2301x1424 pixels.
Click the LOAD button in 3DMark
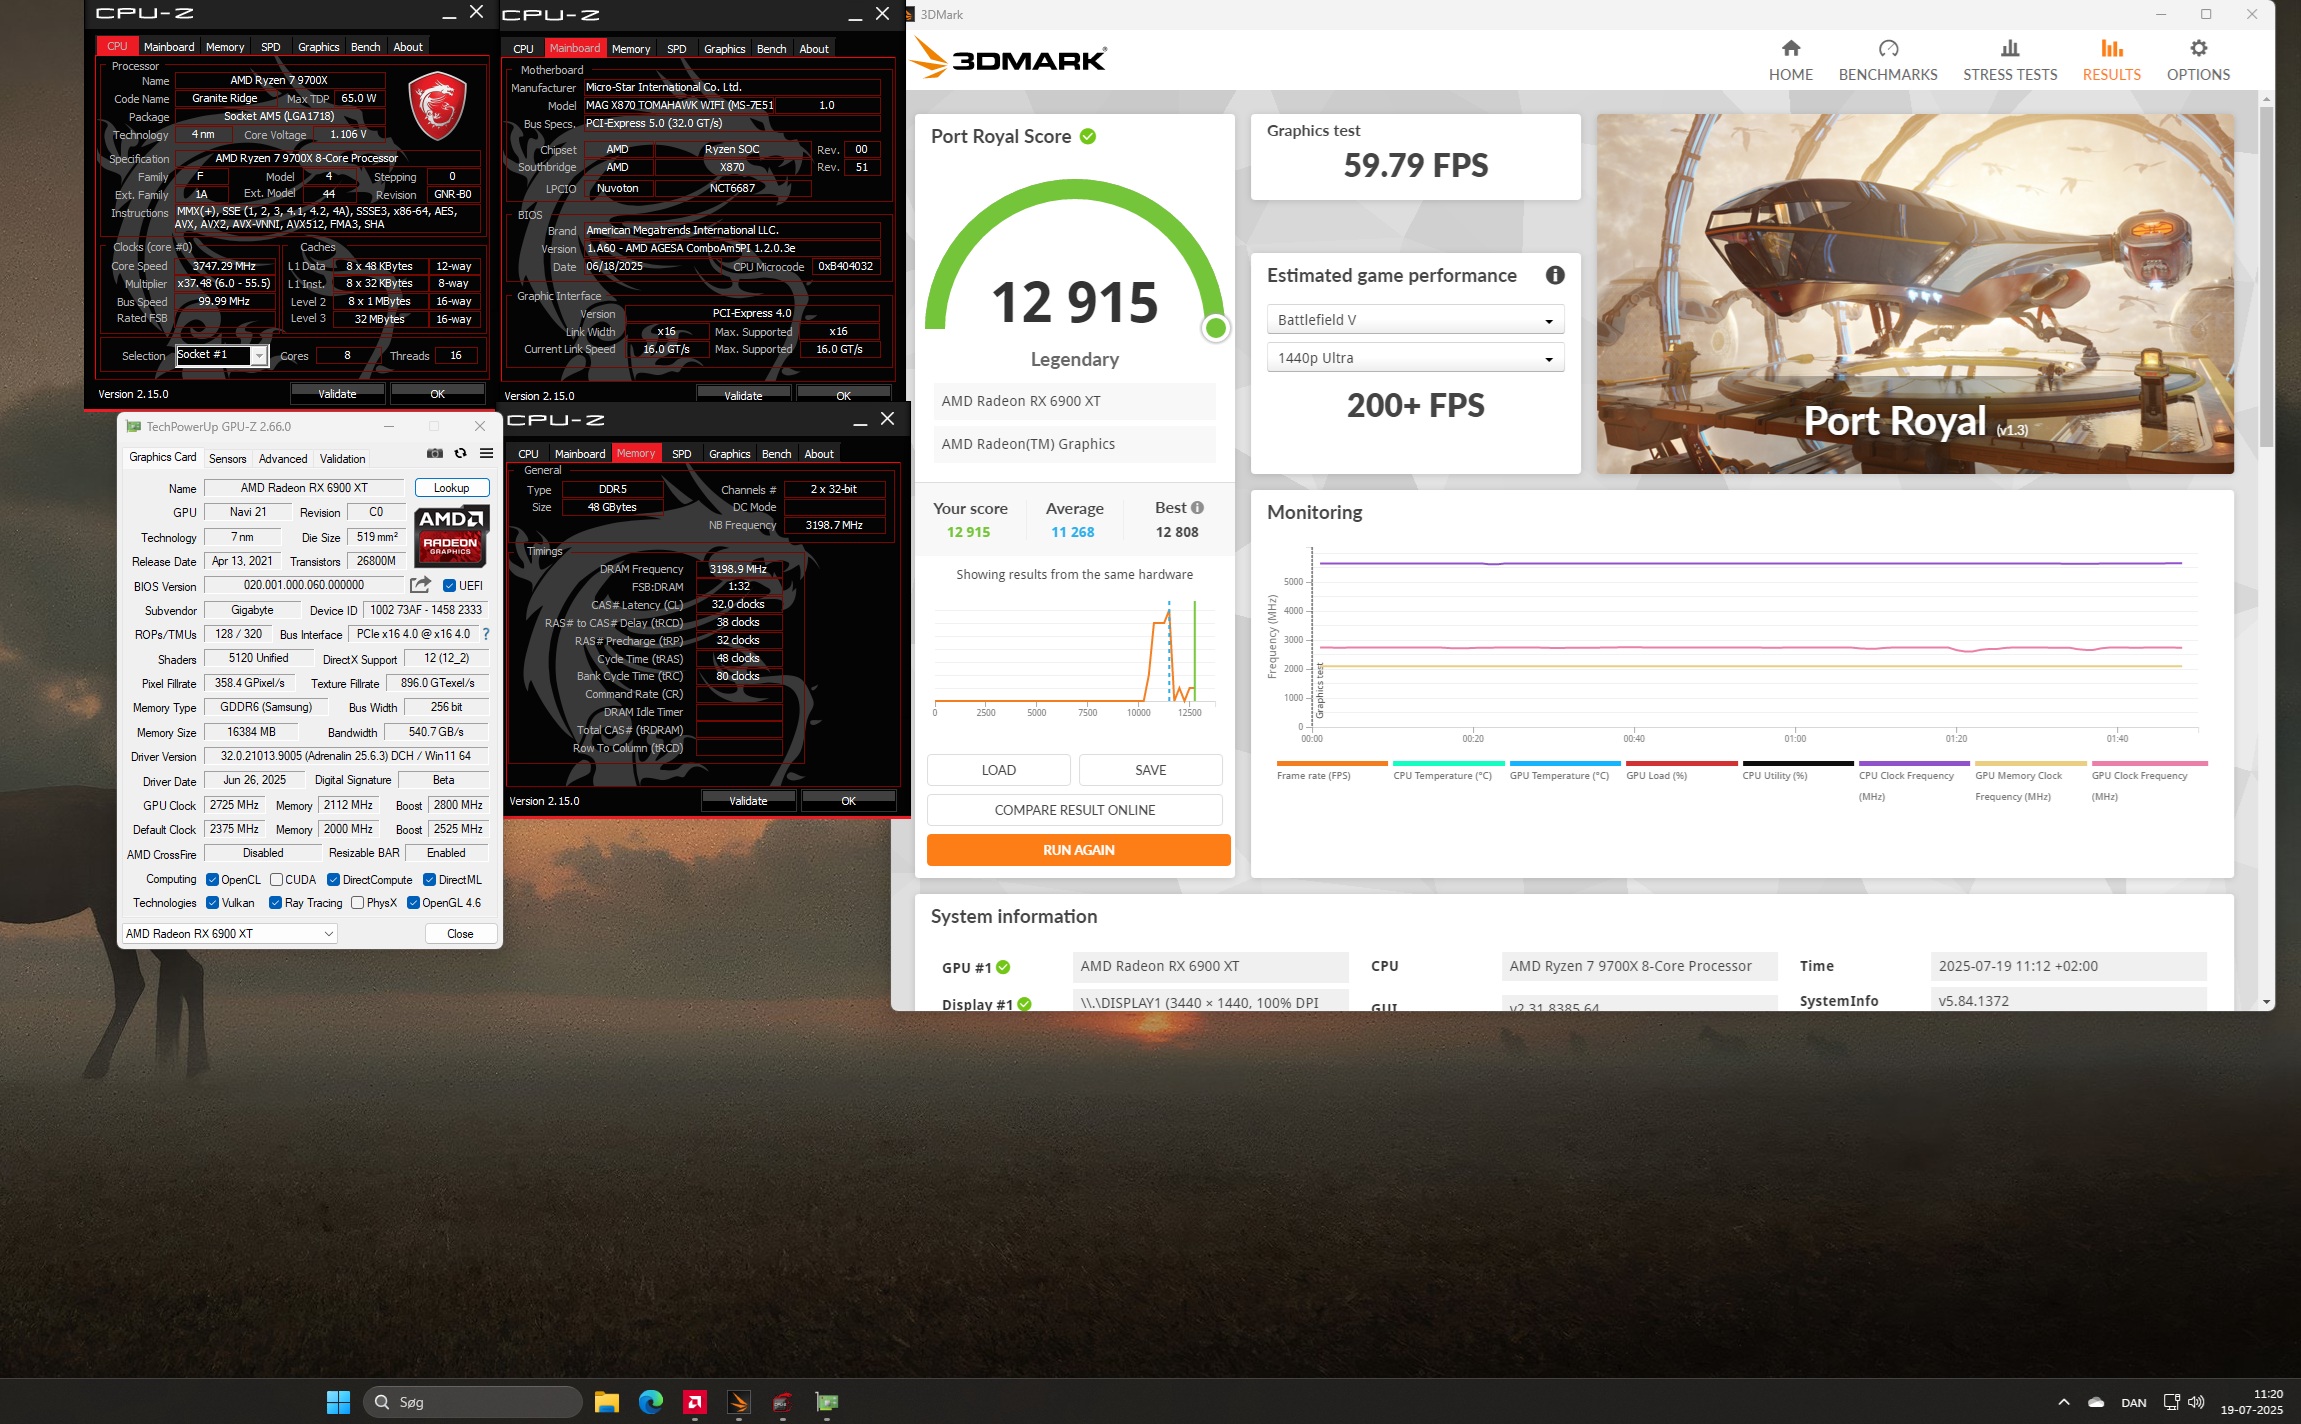tap(998, 770)
